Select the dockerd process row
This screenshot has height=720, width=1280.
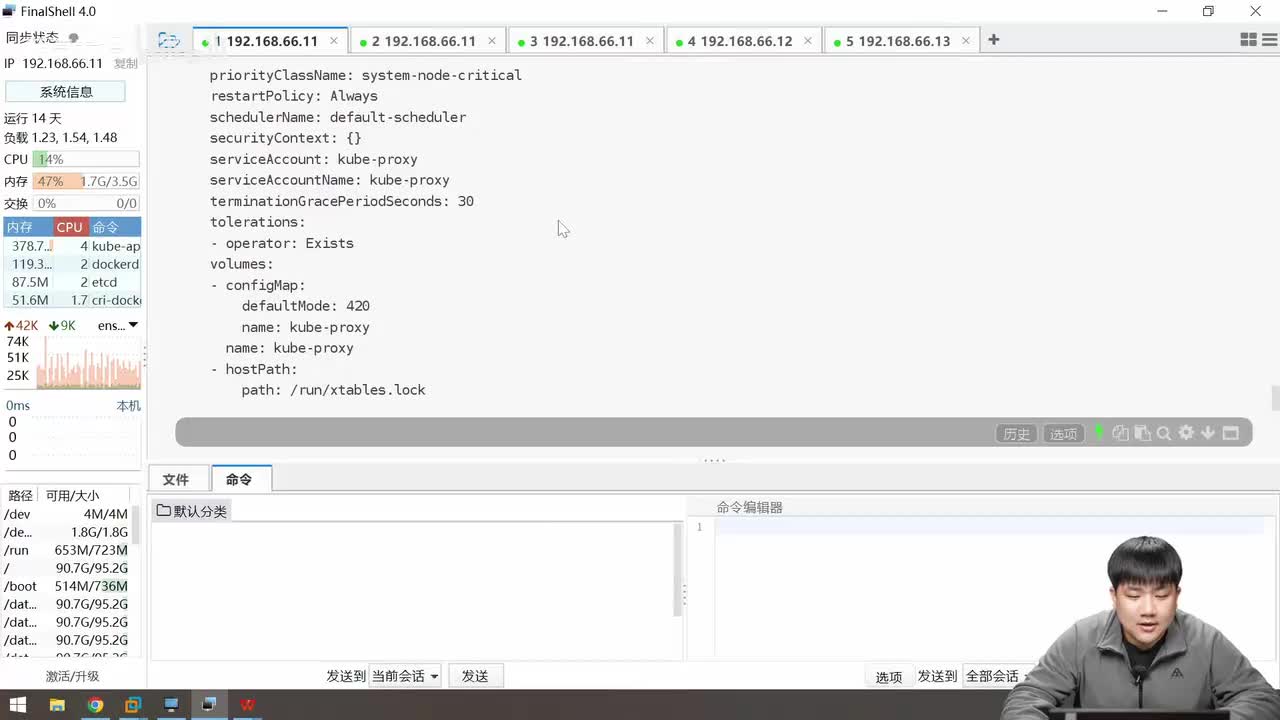72,264
